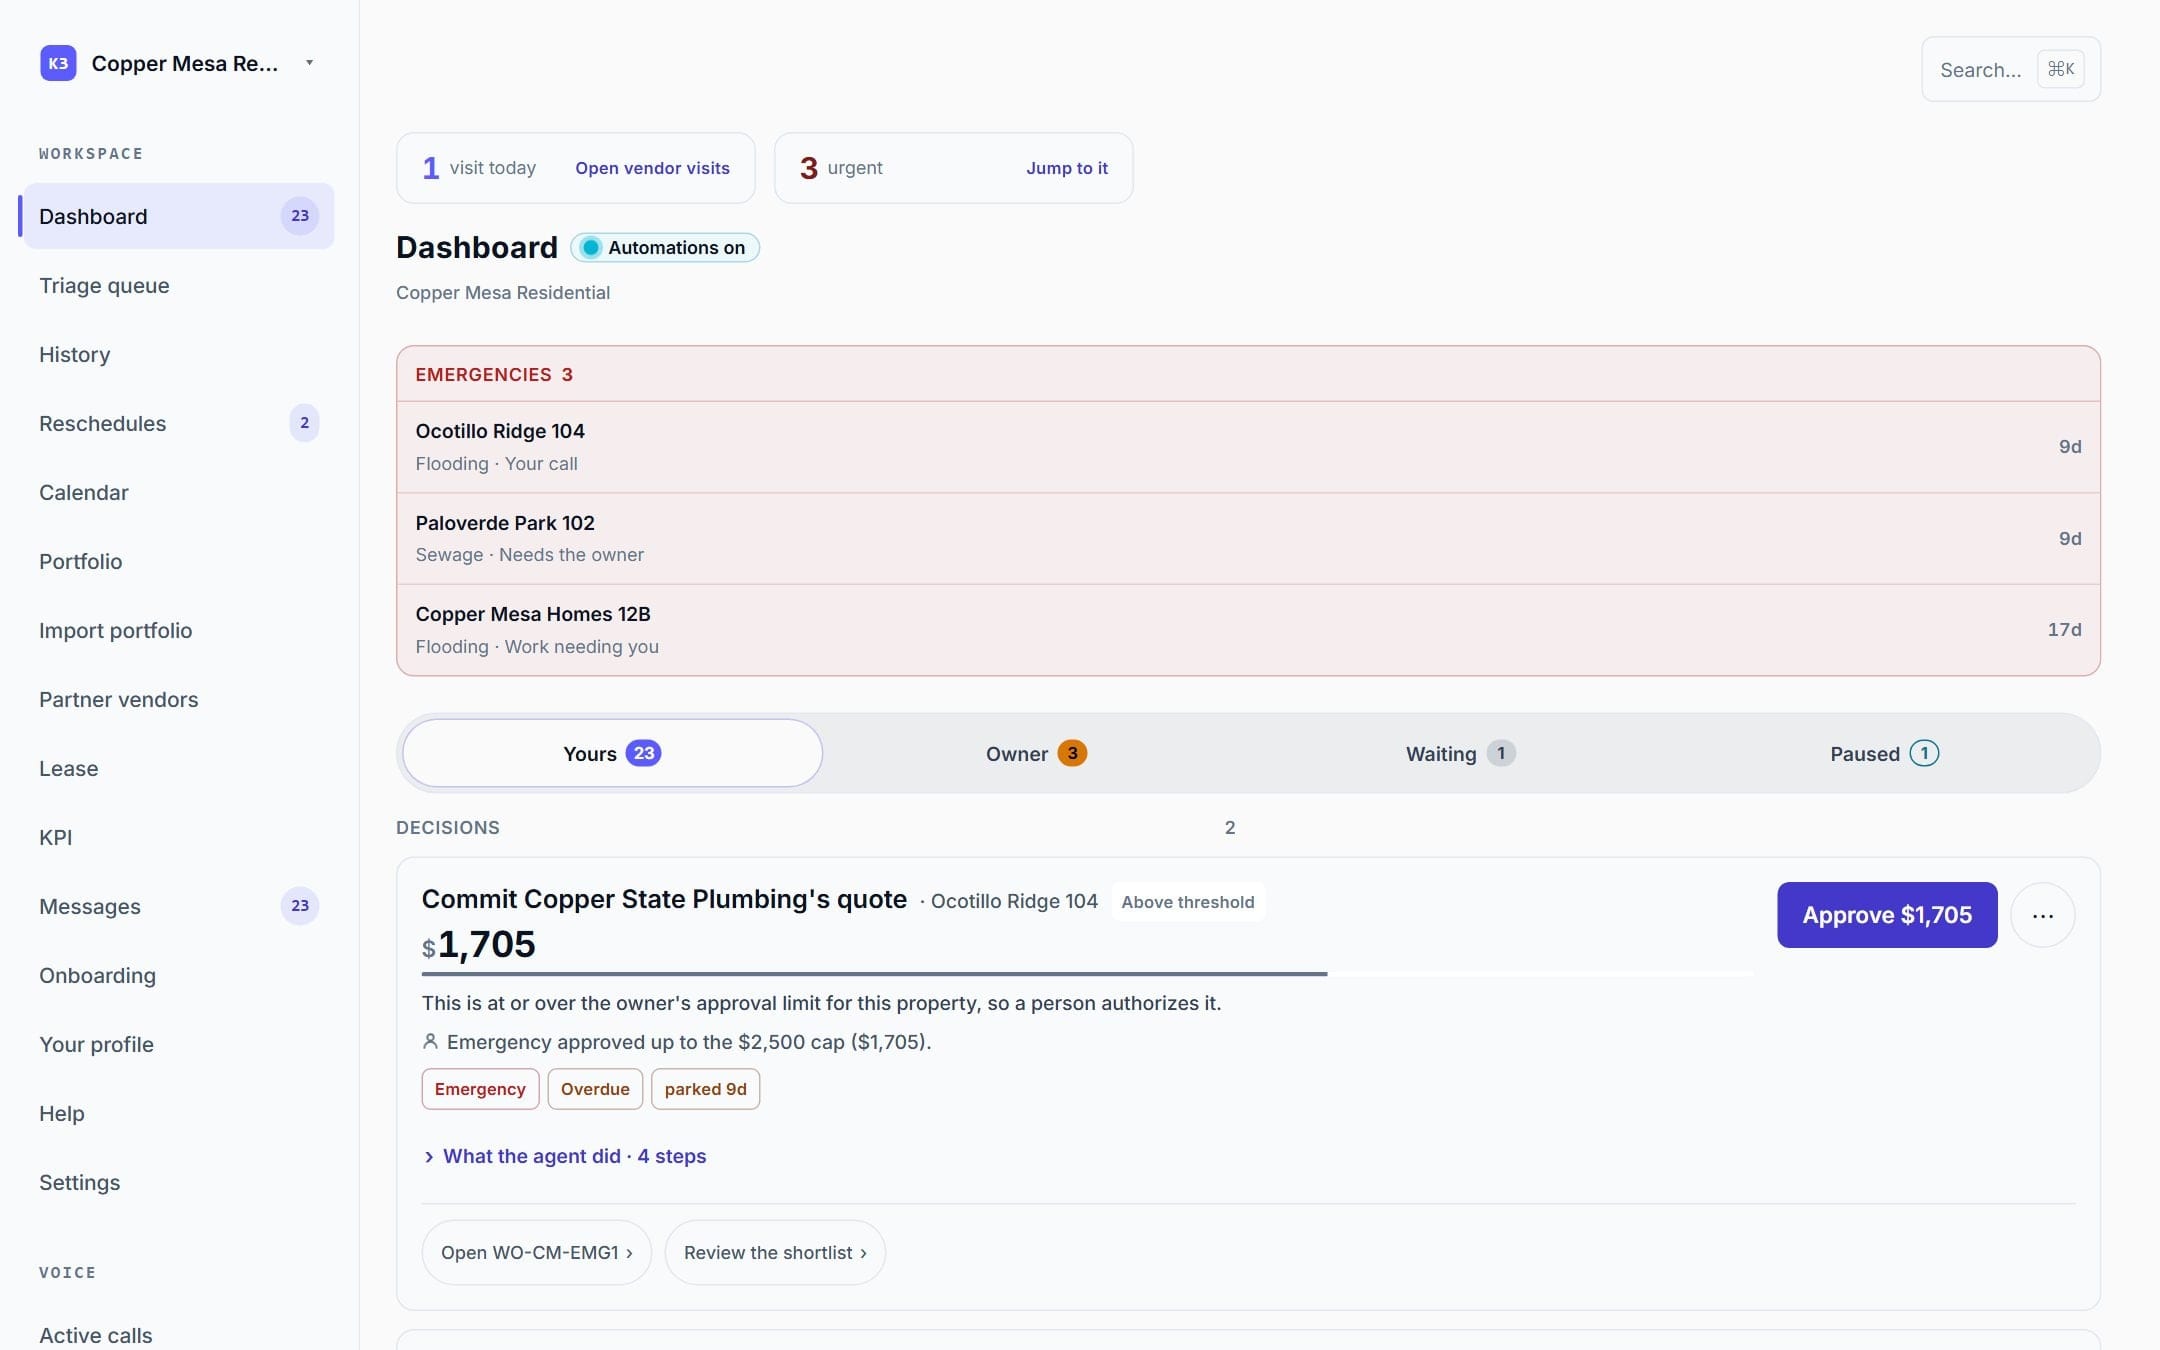Go to Triage queue
Image resolution: width=2160 pixels, height=1350 pixels.
tap(178, 285)
